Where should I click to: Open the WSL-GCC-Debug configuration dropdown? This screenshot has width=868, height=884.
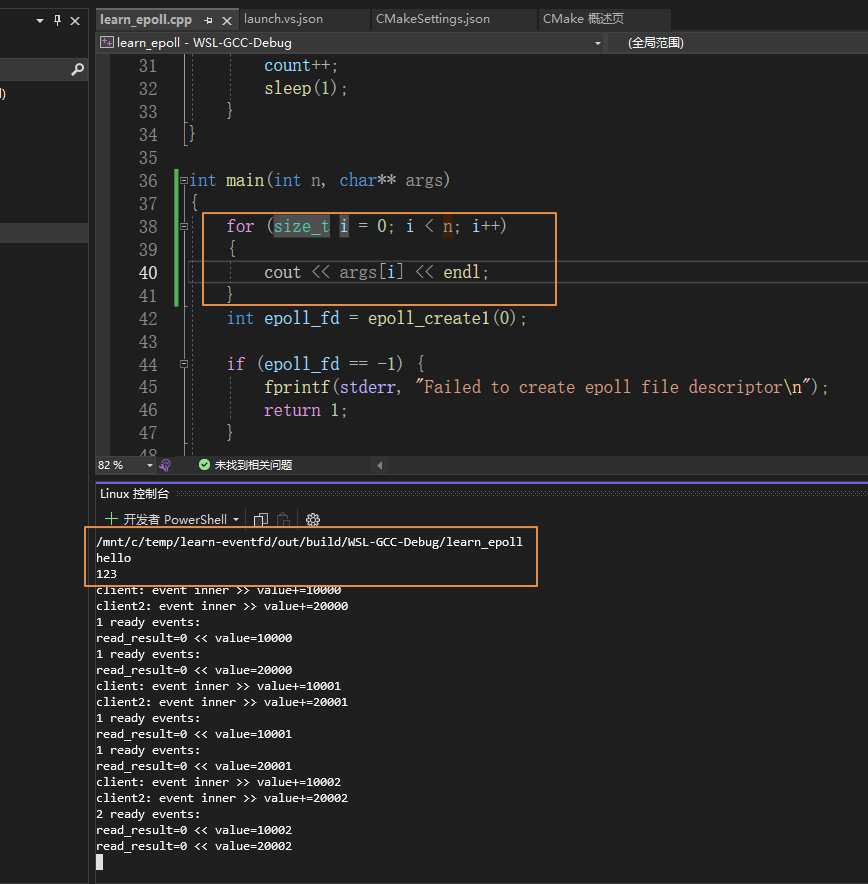(597, 43)
